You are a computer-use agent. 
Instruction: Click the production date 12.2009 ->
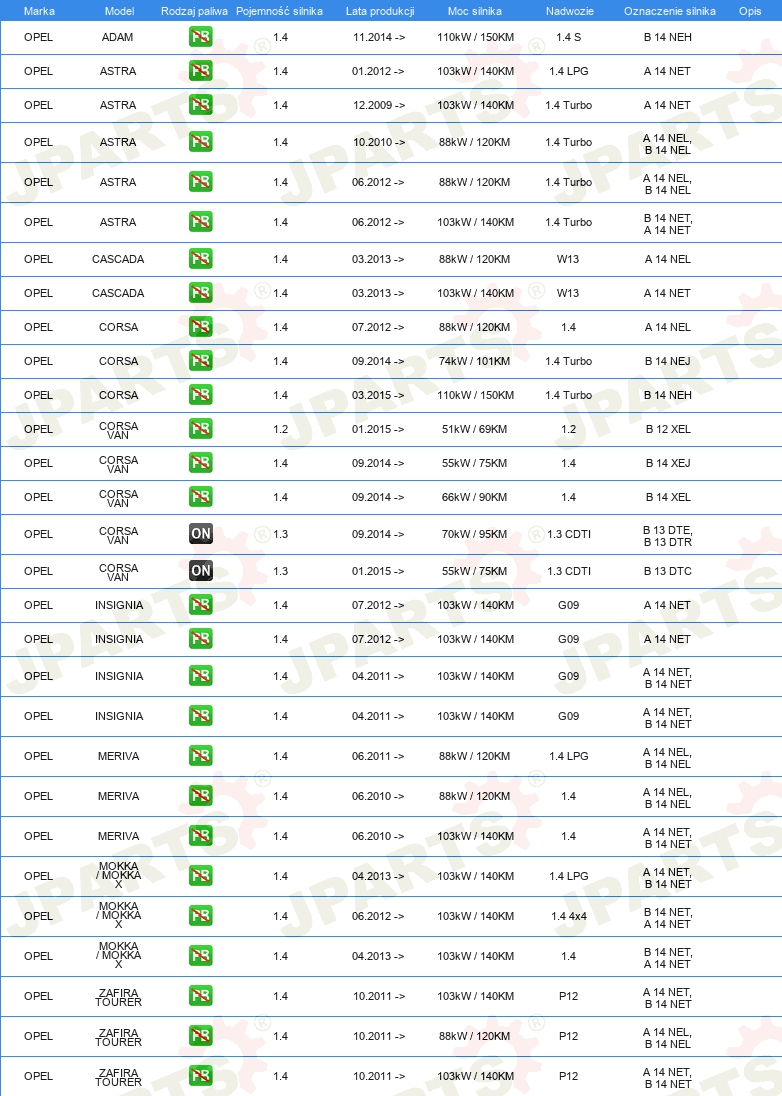[379, 105]
